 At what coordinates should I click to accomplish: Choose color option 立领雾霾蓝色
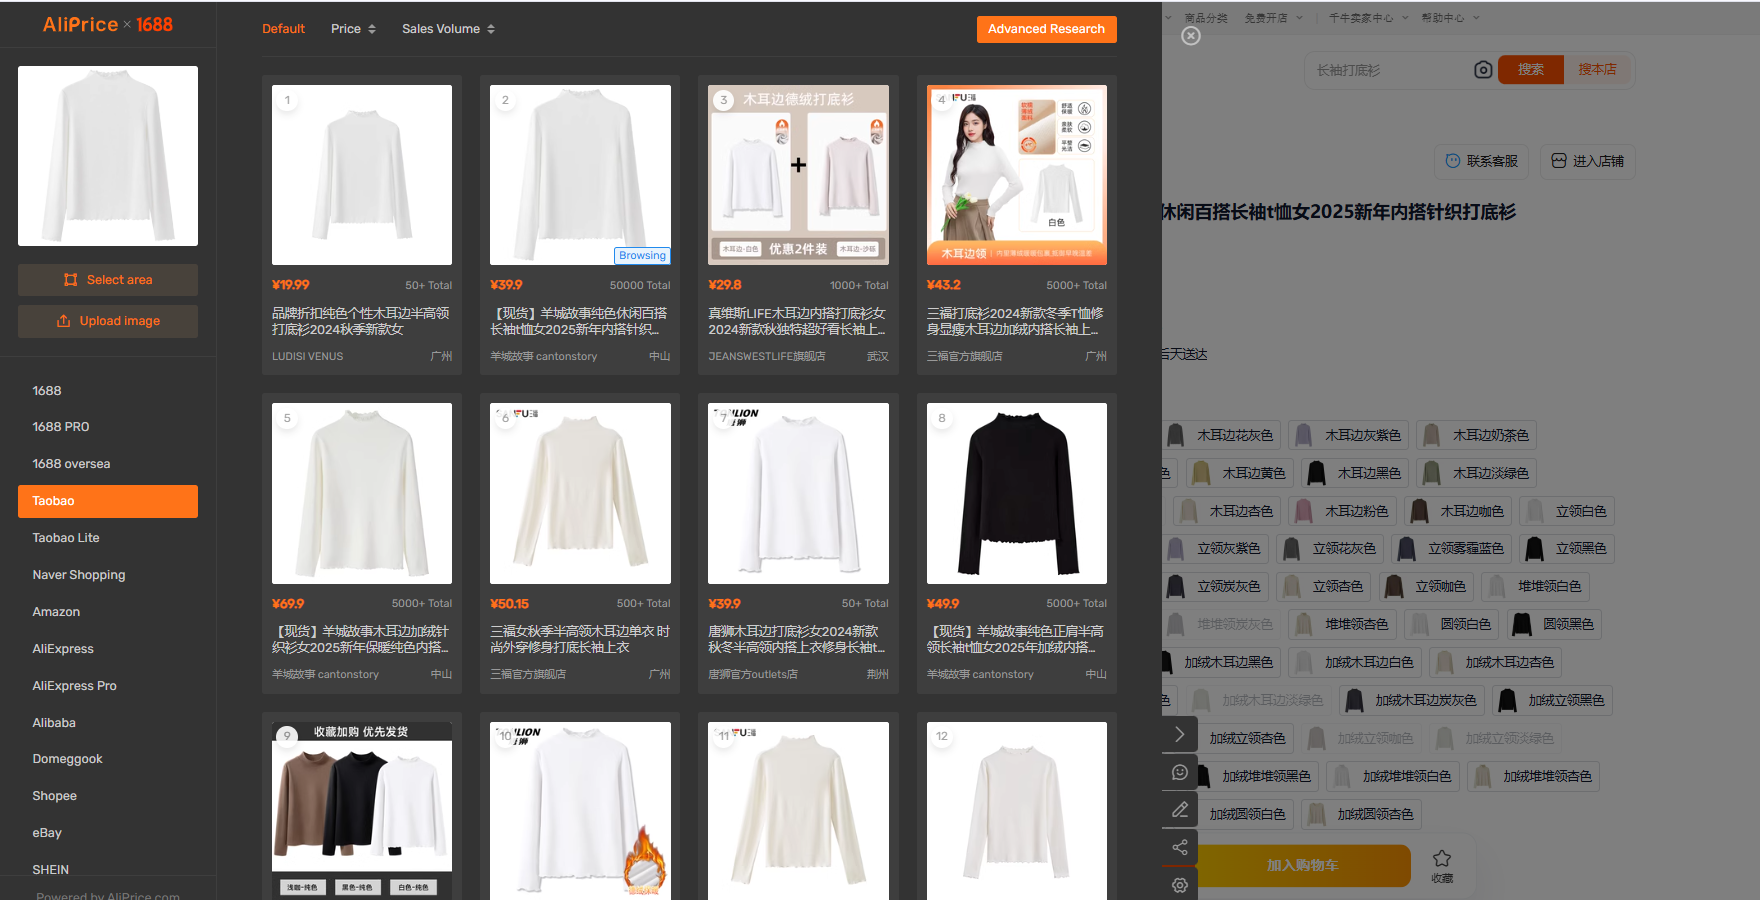click(x=1452, y=548)
